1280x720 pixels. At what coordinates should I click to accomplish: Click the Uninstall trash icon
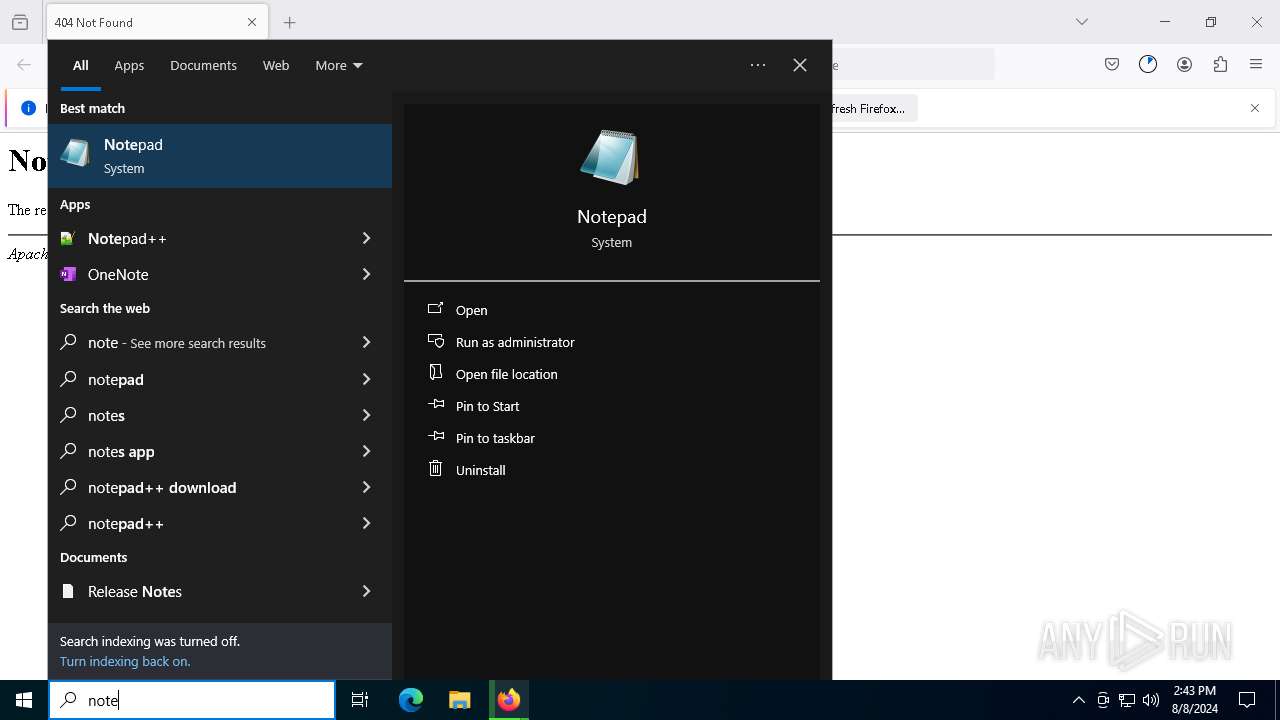click(436, 468)
